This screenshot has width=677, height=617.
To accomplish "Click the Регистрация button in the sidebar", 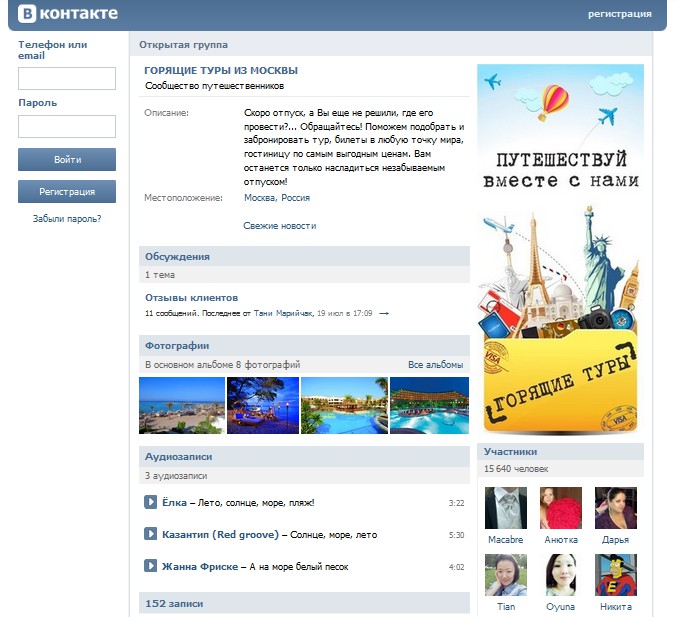I will 67,192.
